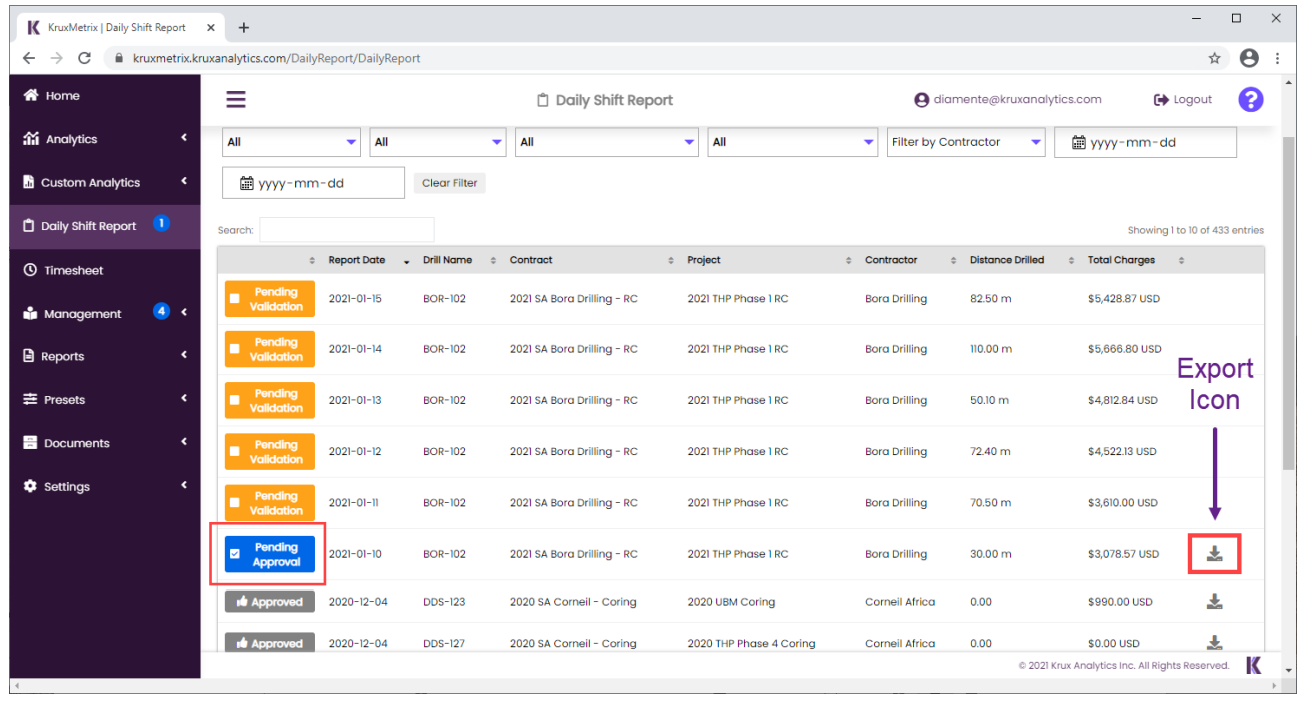Expand the Management submenu chevron
1305x703 pixels.
pyautogui.click(x=184, y=312)
